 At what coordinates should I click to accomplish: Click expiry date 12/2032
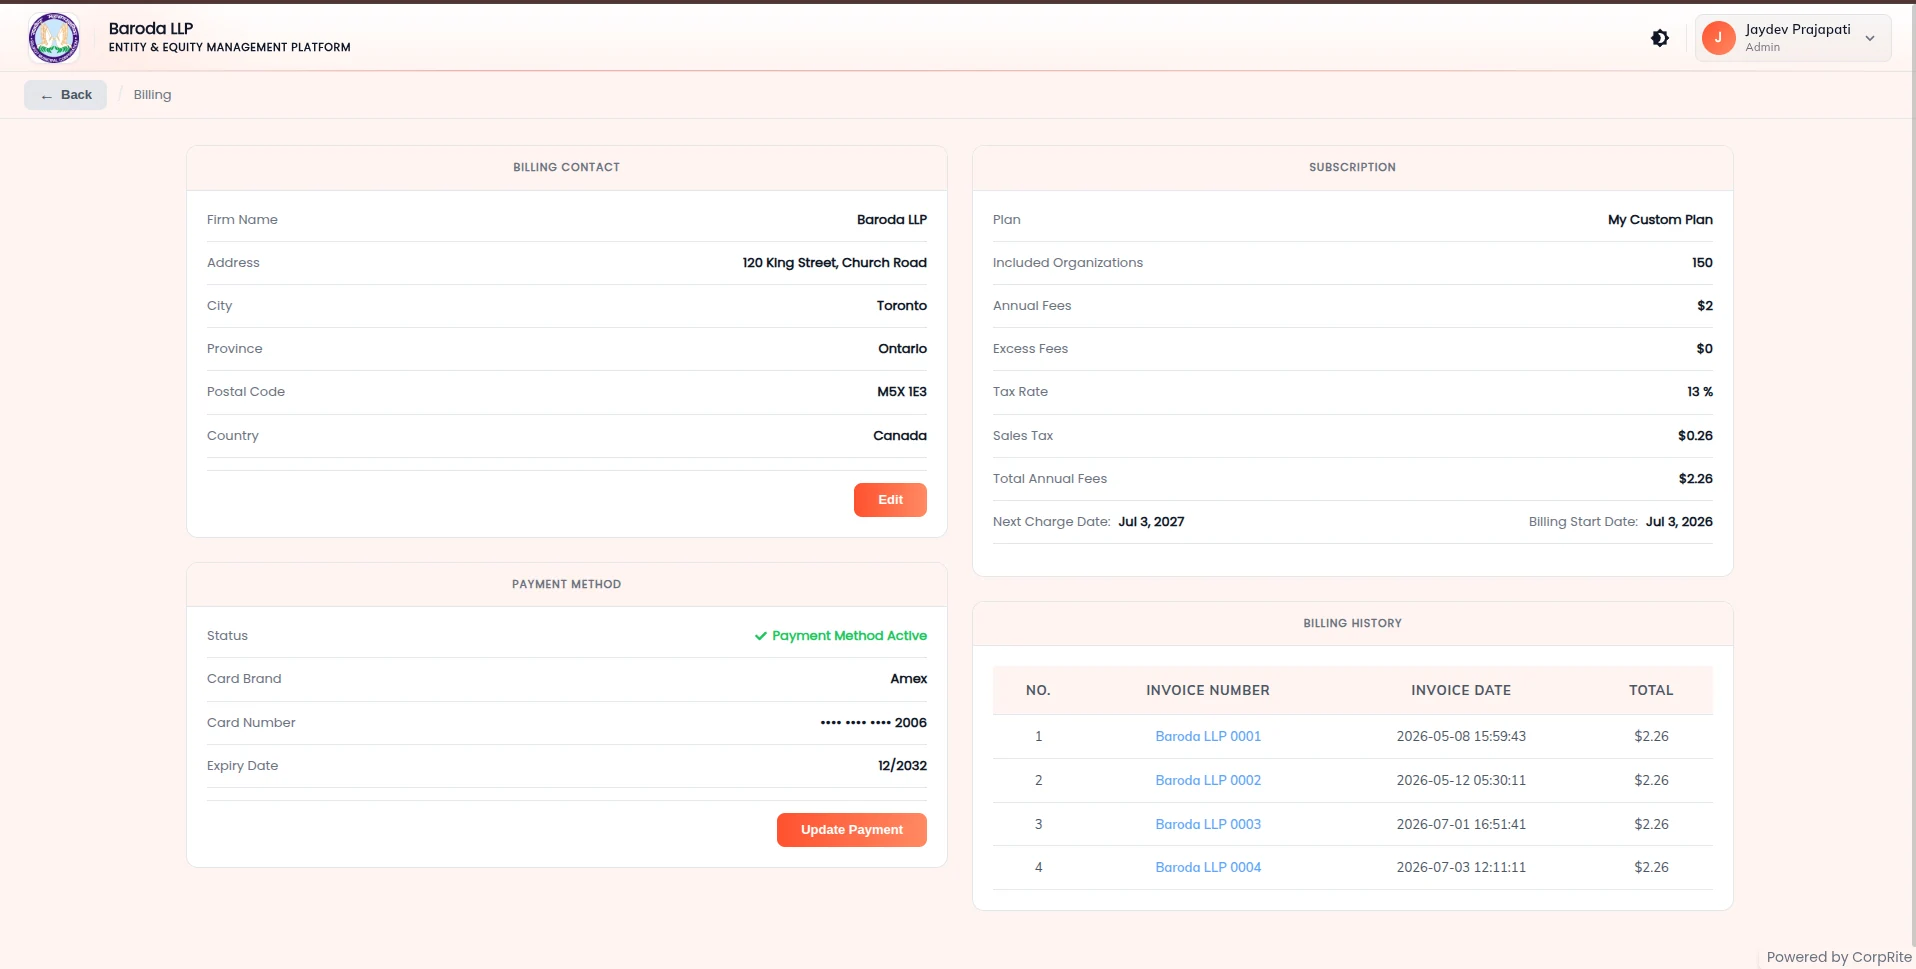[x=902, y=766]
